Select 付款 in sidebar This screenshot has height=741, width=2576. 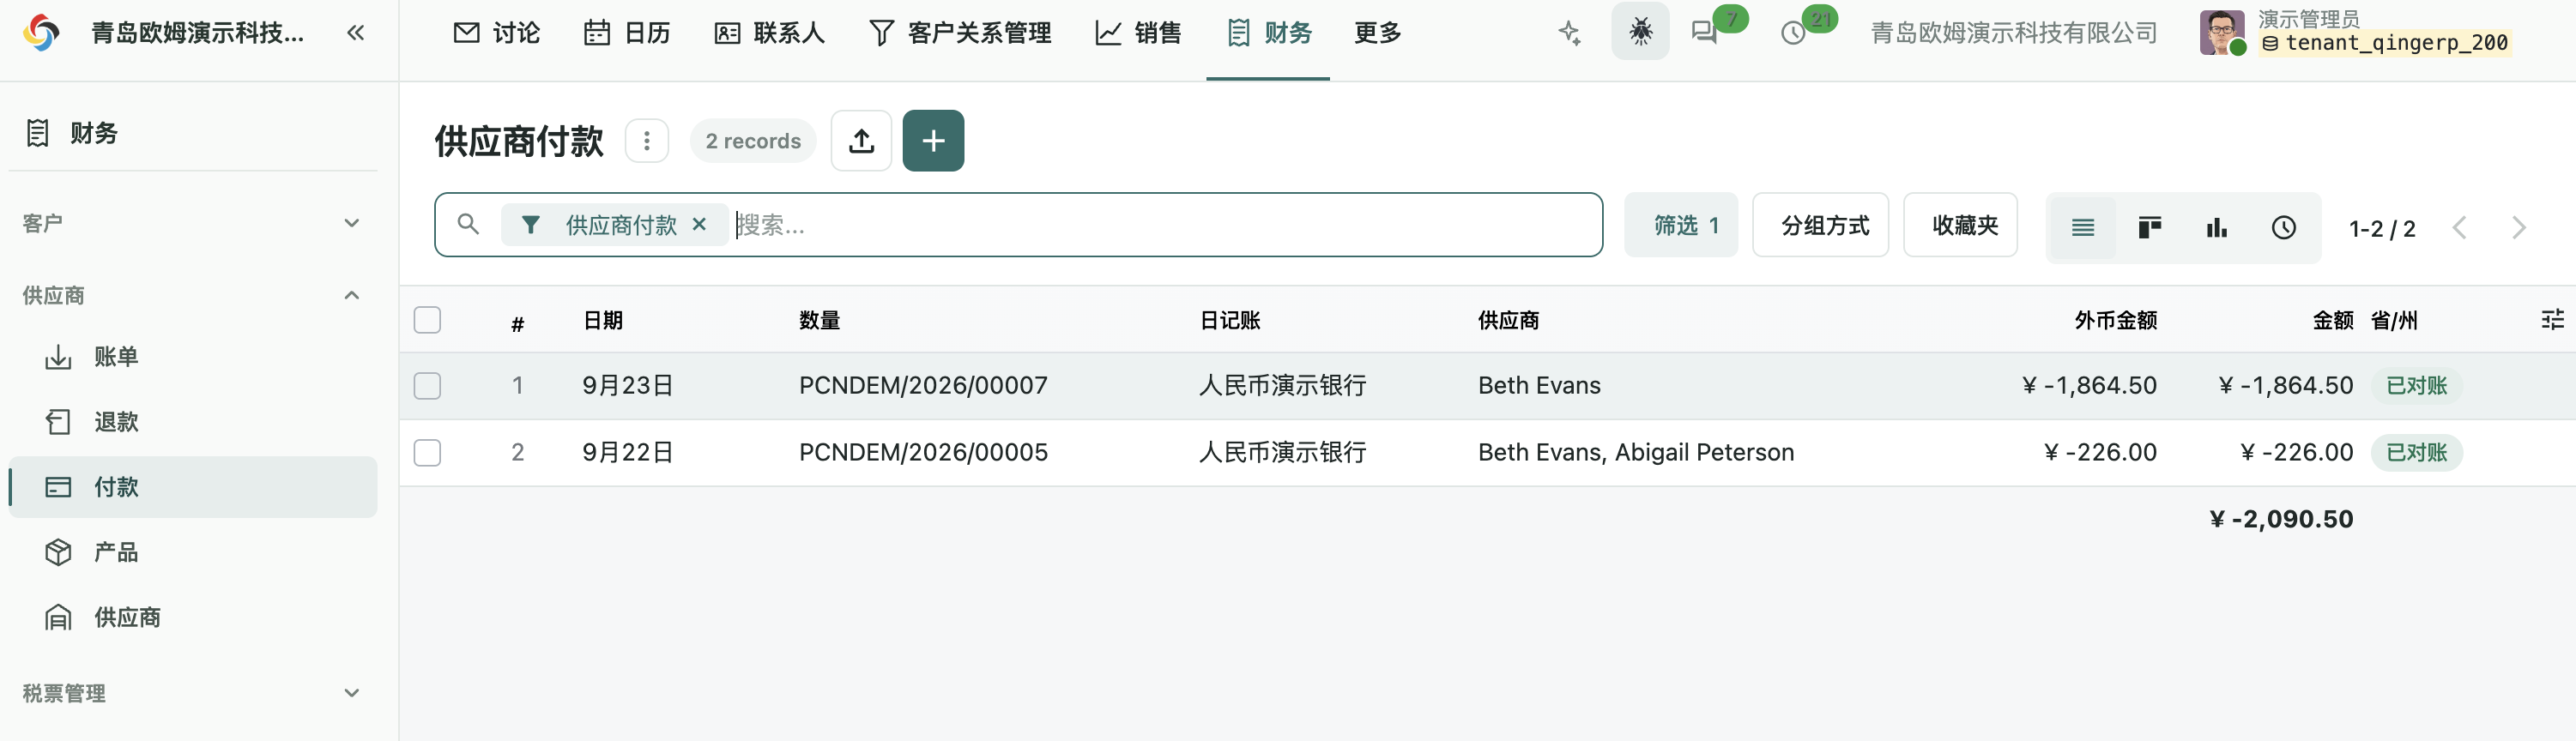click(193, 487)
